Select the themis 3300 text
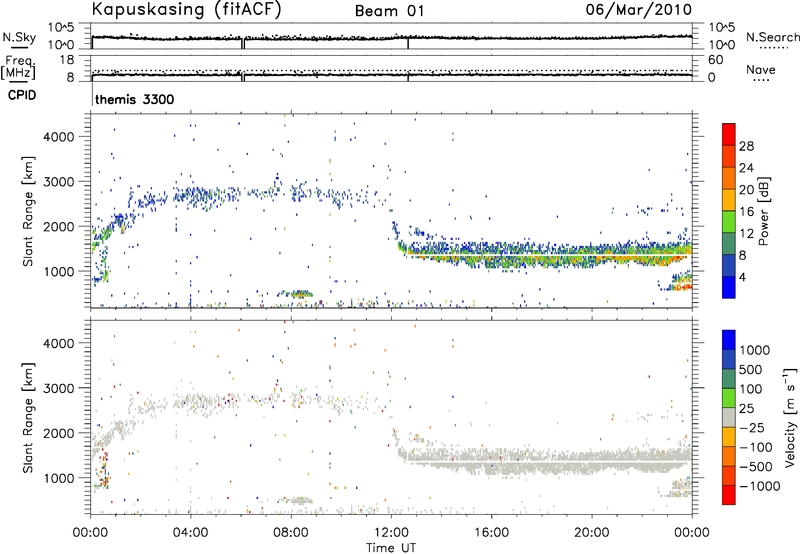 [x=135, y=99]
